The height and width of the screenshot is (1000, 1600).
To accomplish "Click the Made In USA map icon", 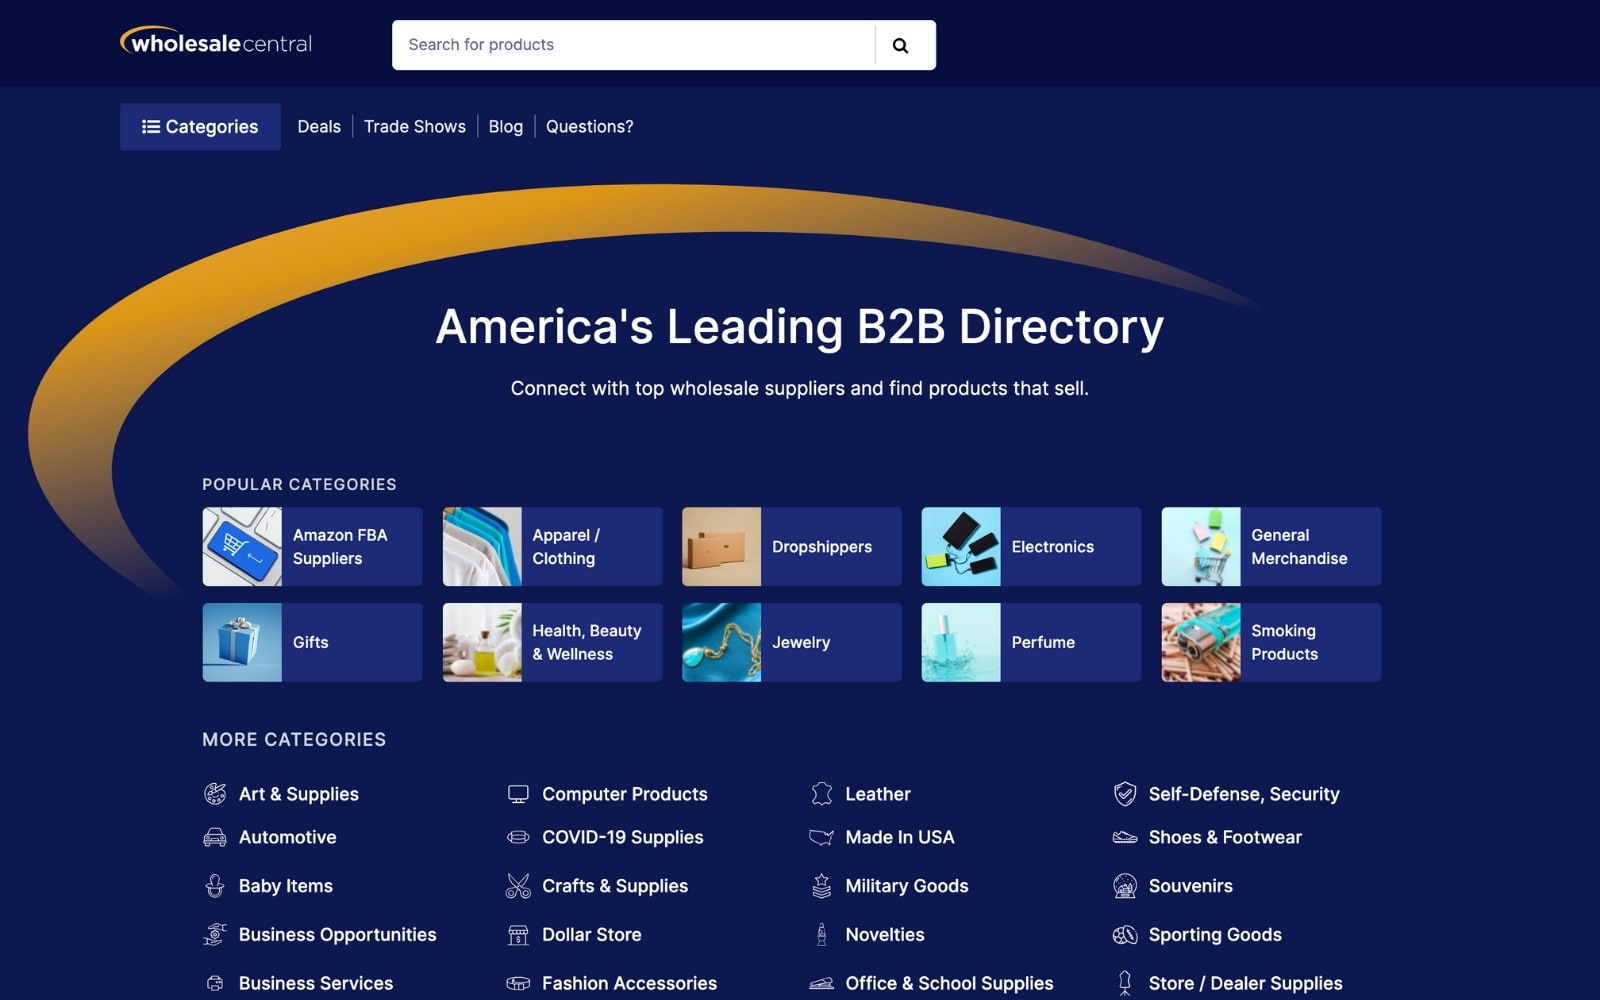I will [821, 837].
